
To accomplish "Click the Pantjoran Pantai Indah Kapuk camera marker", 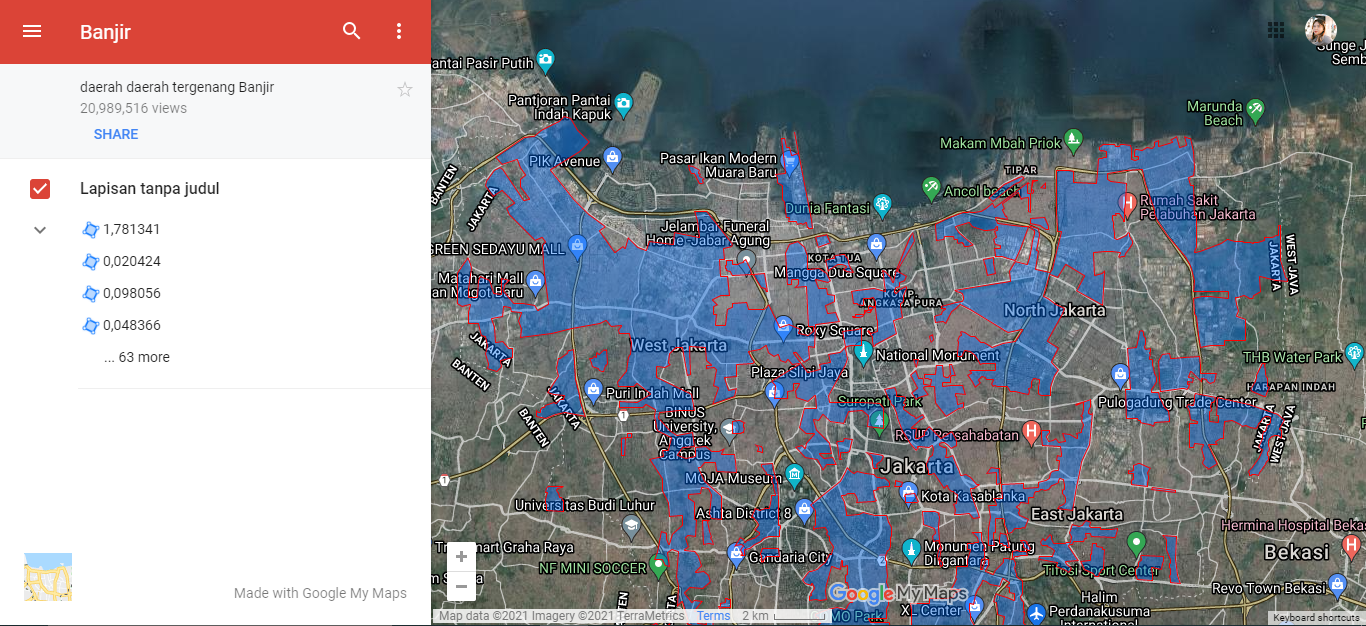I will [x=623, y=102].
